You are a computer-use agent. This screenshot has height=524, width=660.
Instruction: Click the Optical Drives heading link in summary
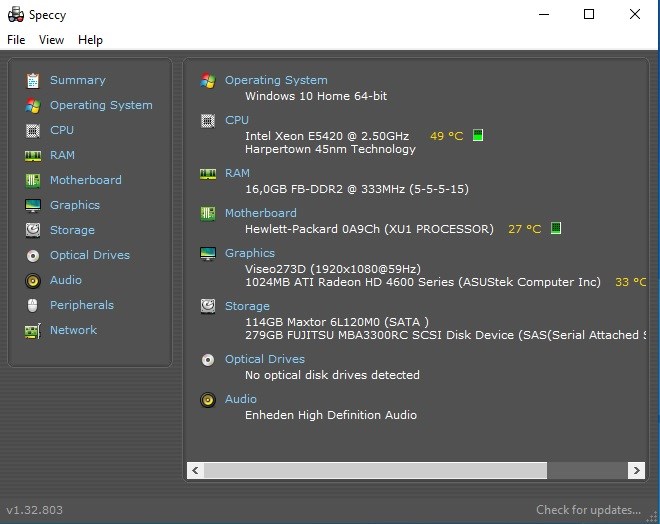coord(265,359)
